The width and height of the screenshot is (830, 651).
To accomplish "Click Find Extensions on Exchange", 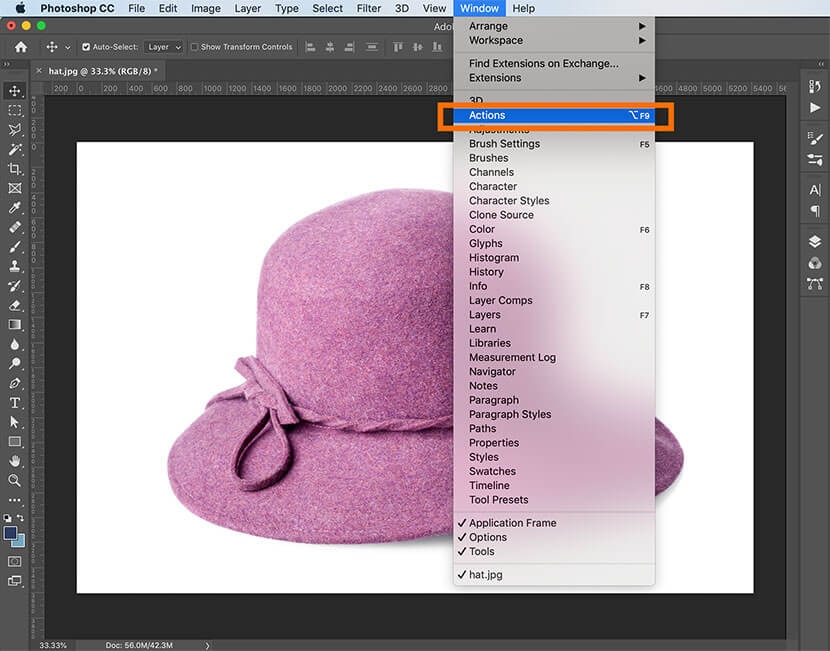I will click(543, 64).
